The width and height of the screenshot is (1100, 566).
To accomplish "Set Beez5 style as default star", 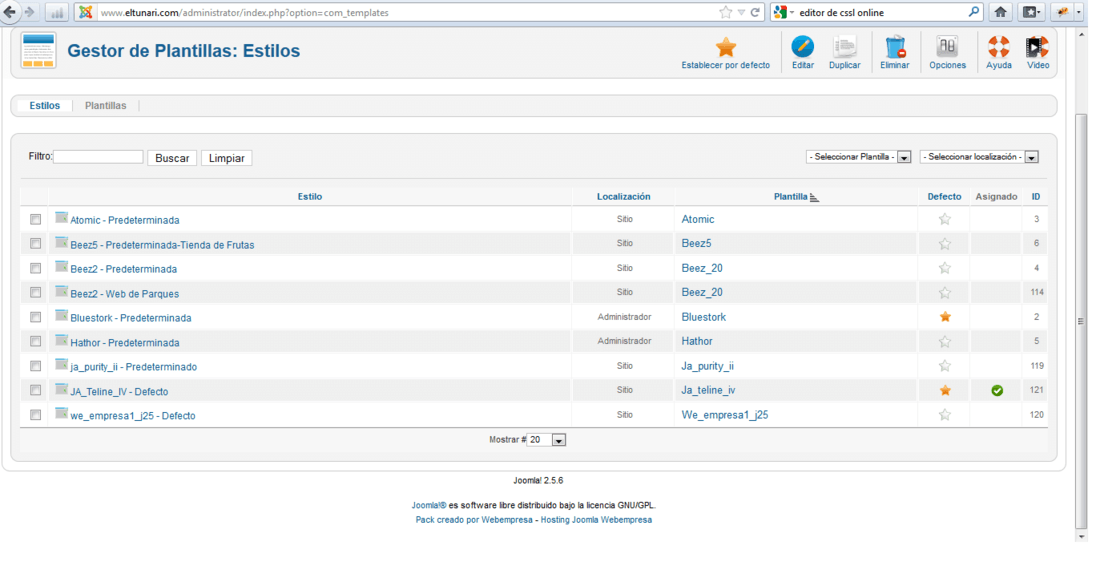I will pyautogui.click(x=945, y=243).
